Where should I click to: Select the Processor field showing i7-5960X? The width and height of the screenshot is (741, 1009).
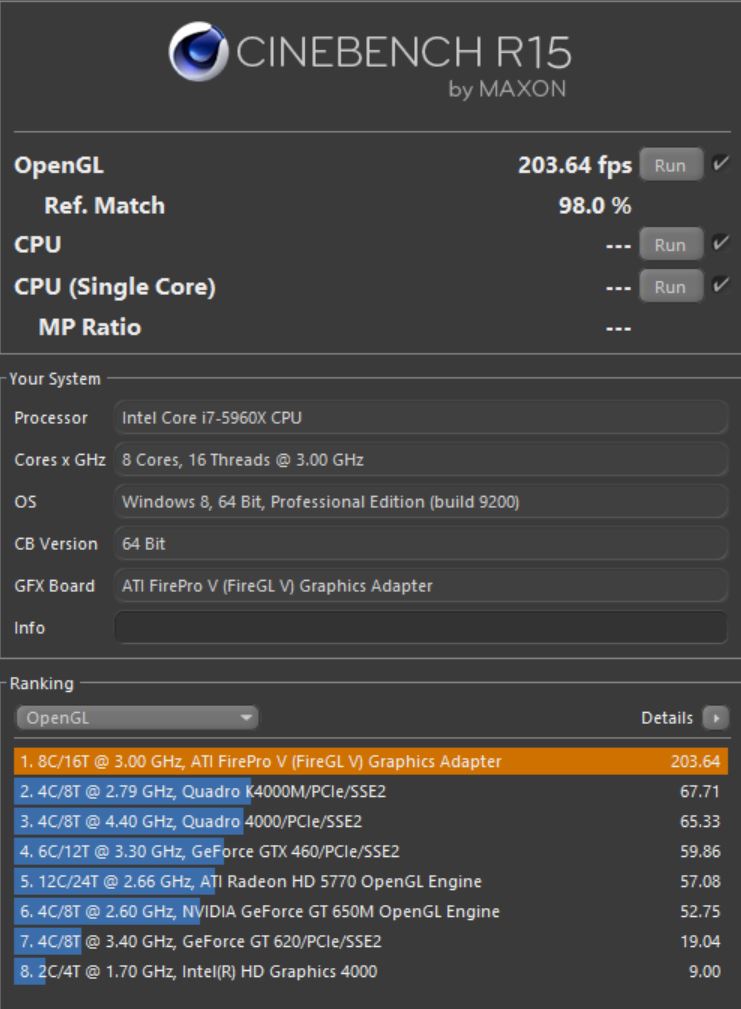(420, 418)
